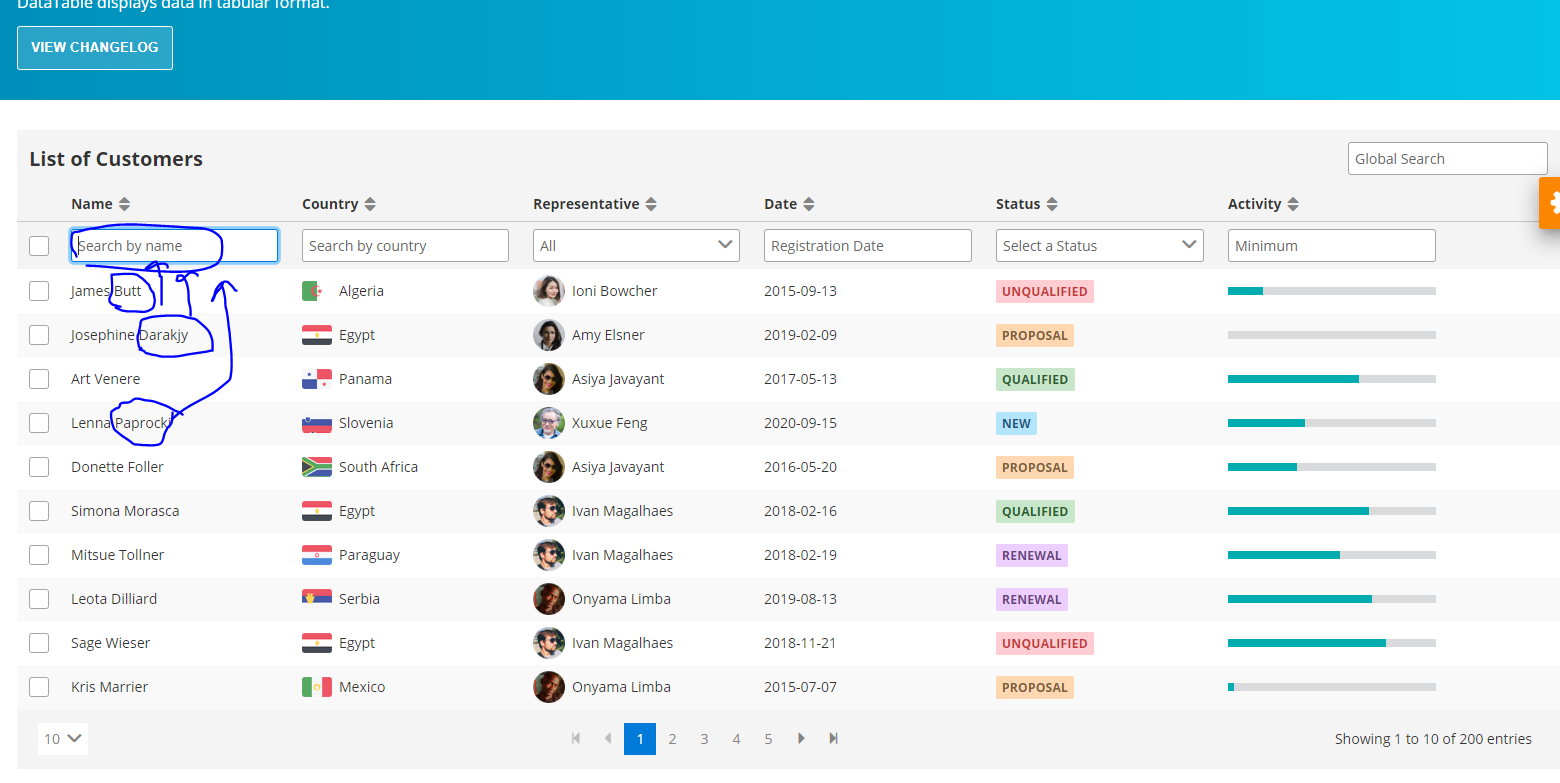Sort the table by Country column
The height and width of the screenshot is (783, 1560).
coord(370,203)
